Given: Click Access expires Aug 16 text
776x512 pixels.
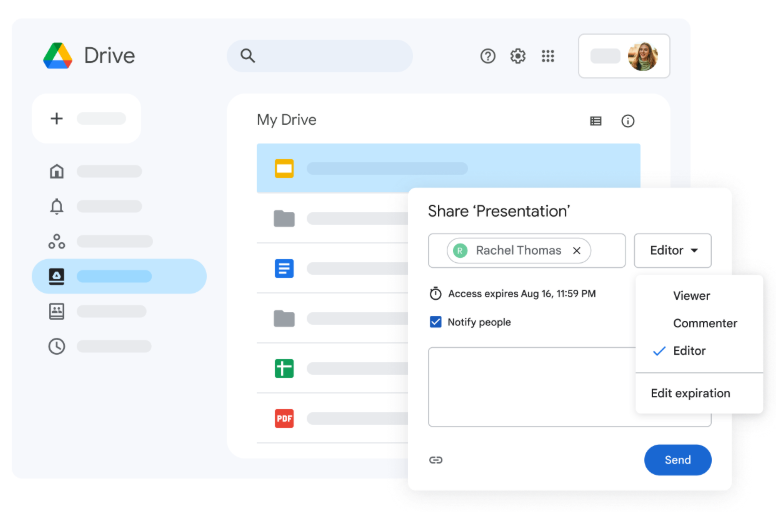Looking at the screenshot, I should pyautogui.click(x=522, y=294).
